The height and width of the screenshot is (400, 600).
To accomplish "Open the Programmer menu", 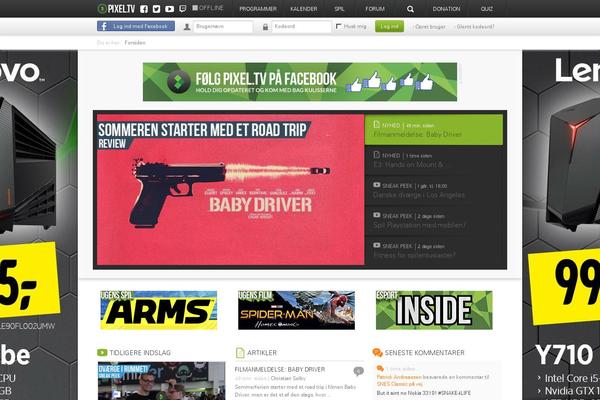I will pos(258,9).
